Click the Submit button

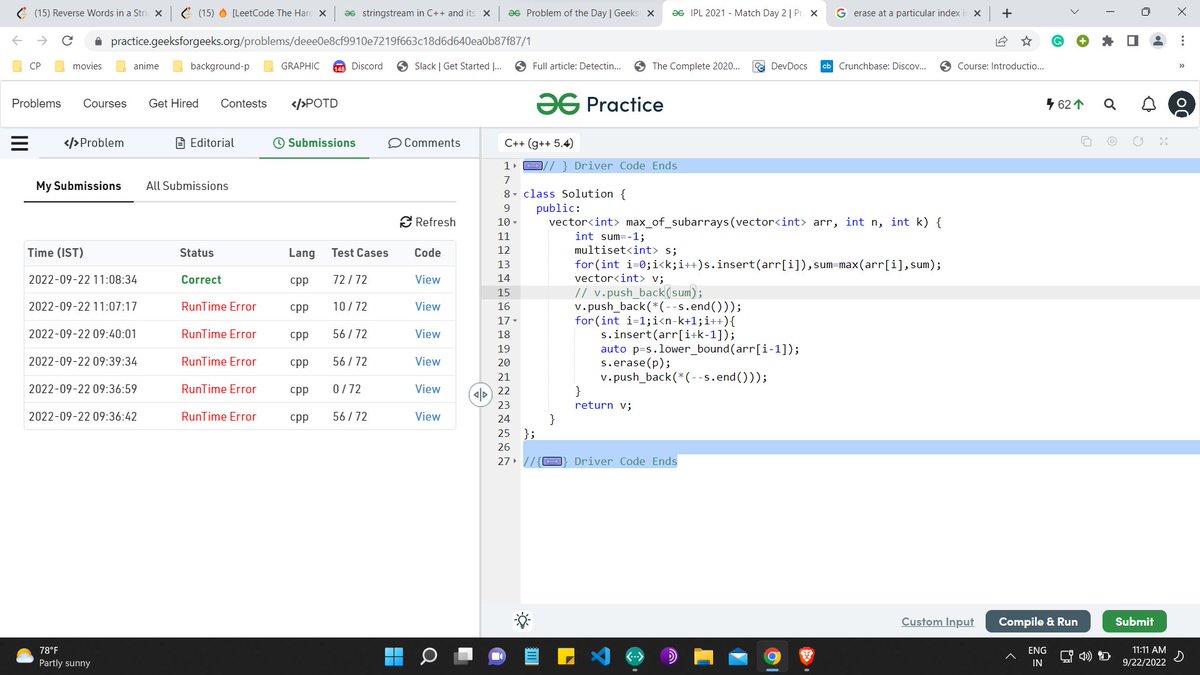pos(1134,621)
